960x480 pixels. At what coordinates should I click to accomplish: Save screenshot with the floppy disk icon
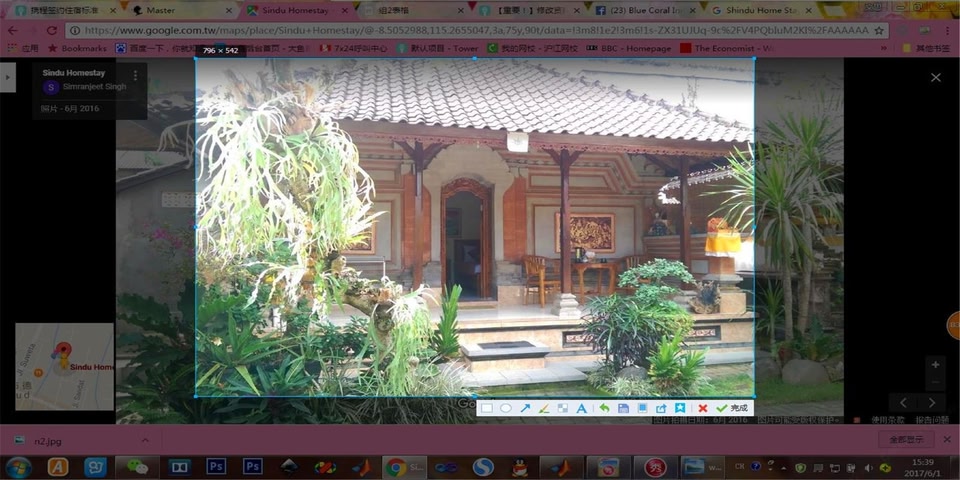[x=623, y=408]
